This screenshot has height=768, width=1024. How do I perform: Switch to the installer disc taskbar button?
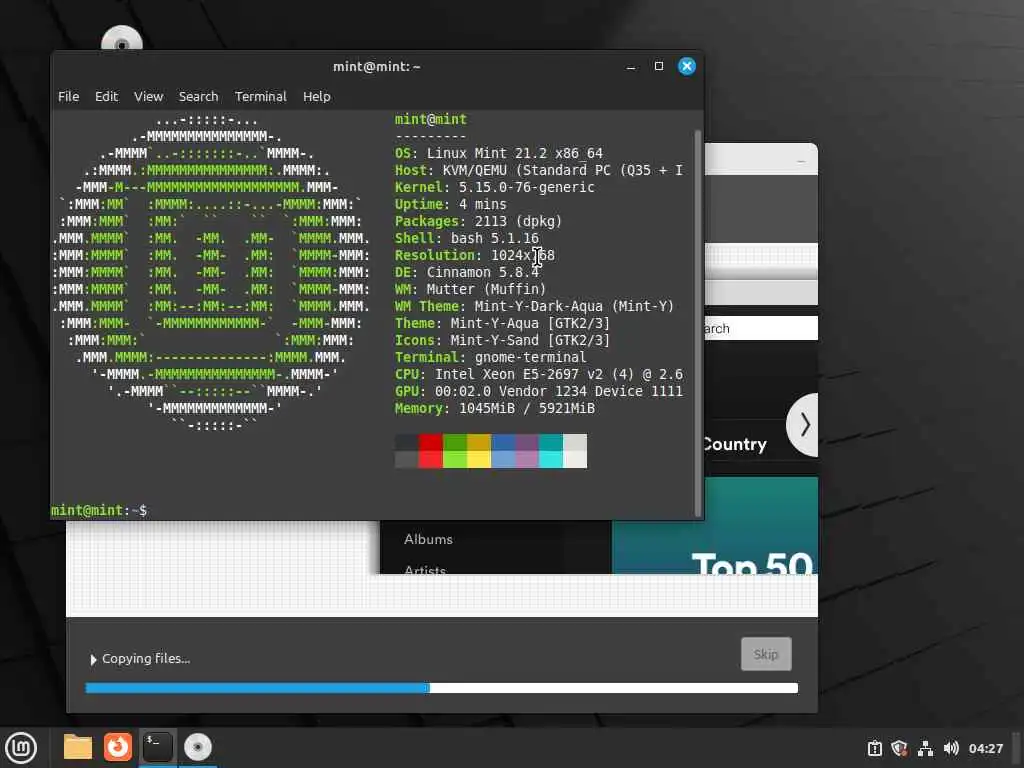(197, 747)
